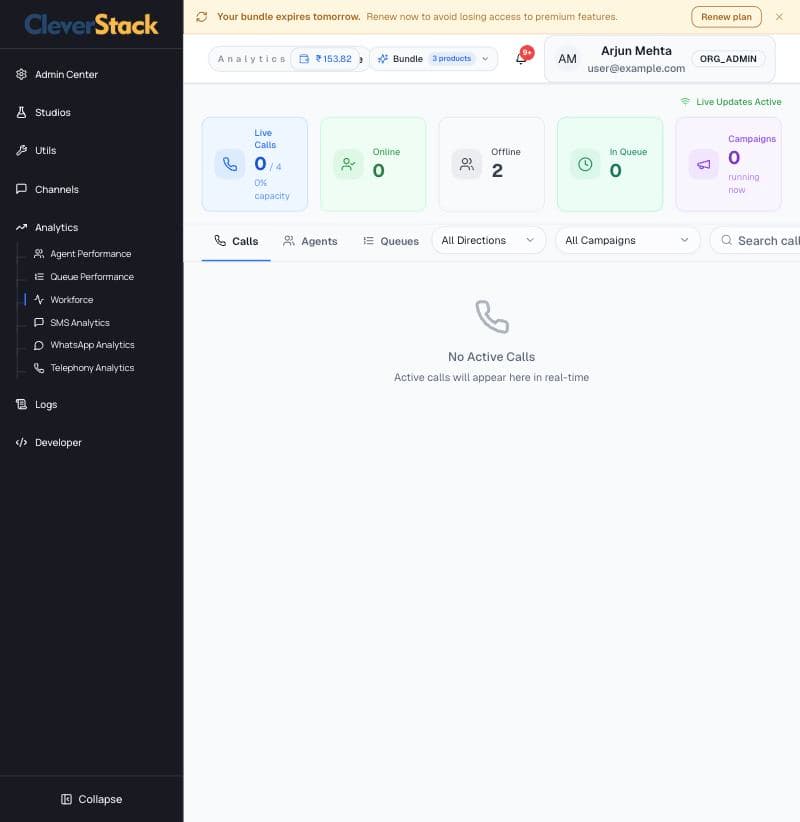Click the Bundle sparkle icon
The width and height of the screenshot is (800, 822).
(x=383, y=59)
